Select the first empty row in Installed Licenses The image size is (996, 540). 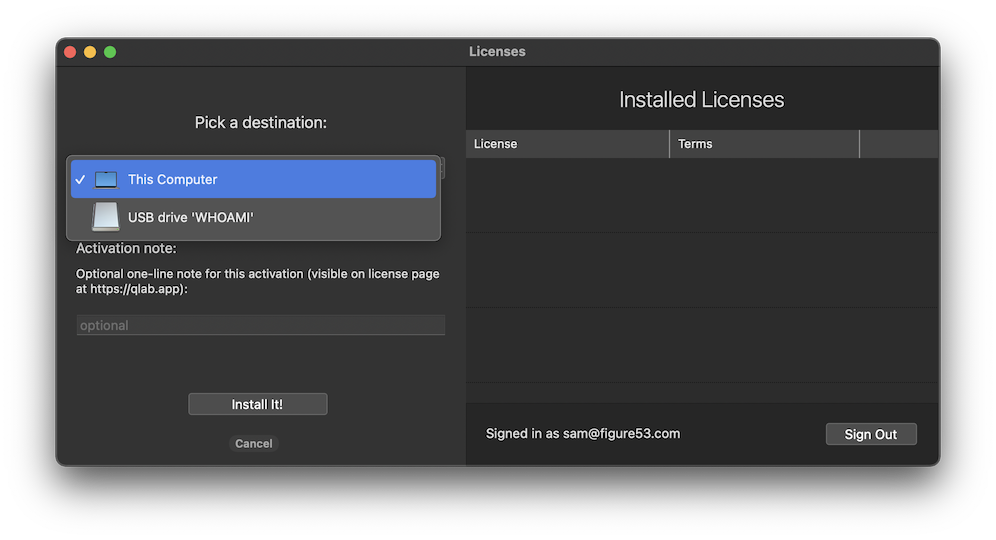702,195
